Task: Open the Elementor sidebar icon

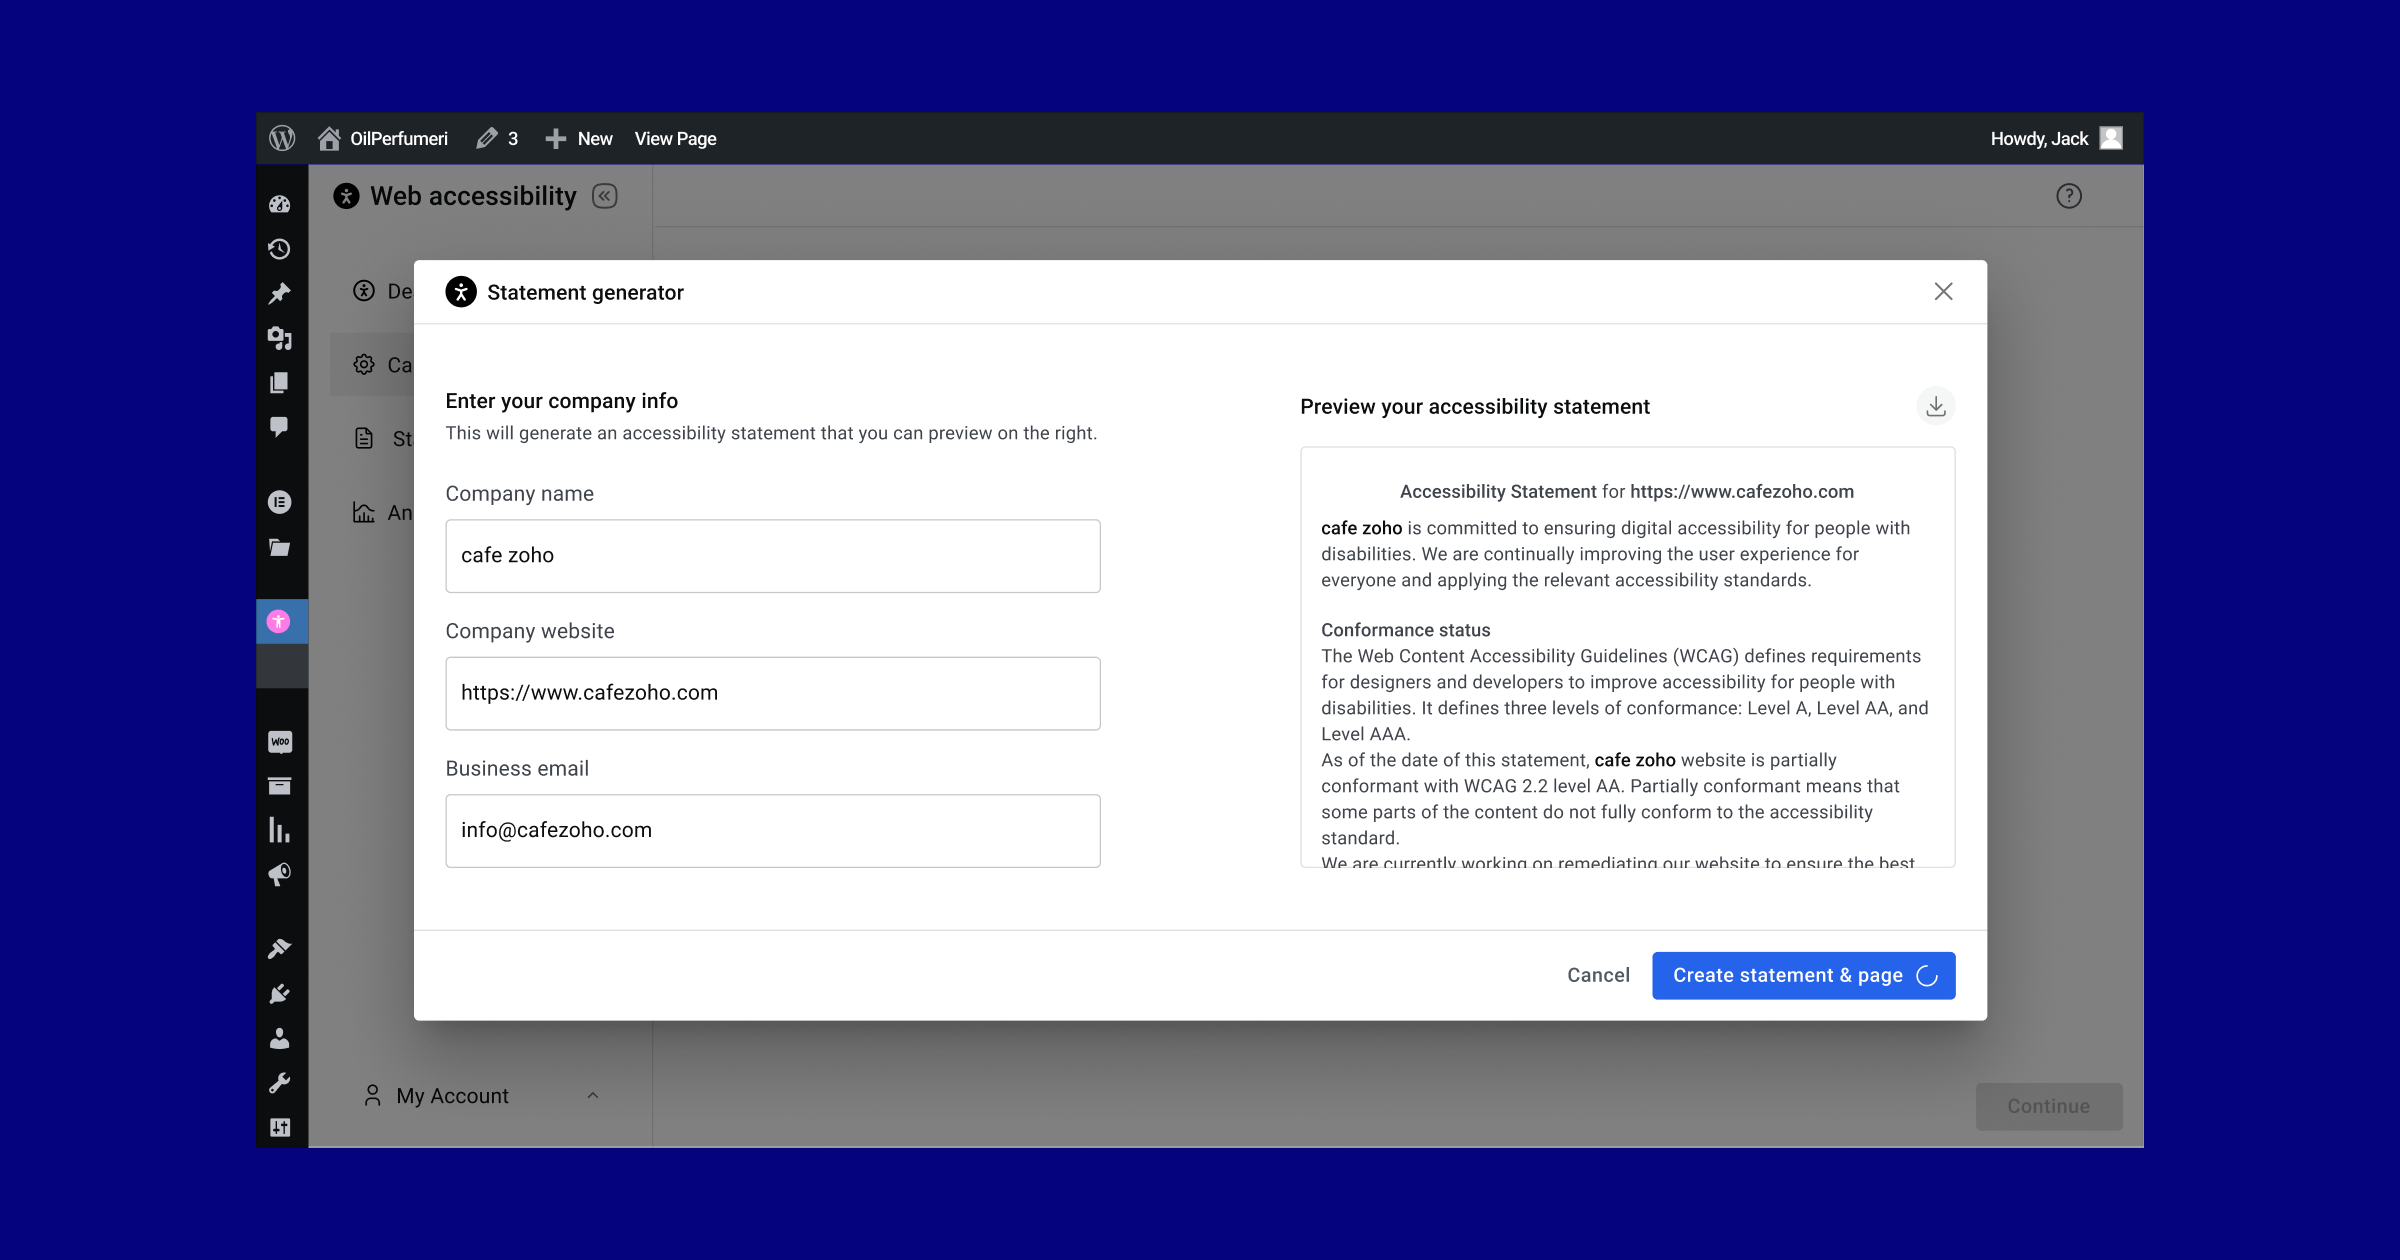Action: [x=280, y=502]
